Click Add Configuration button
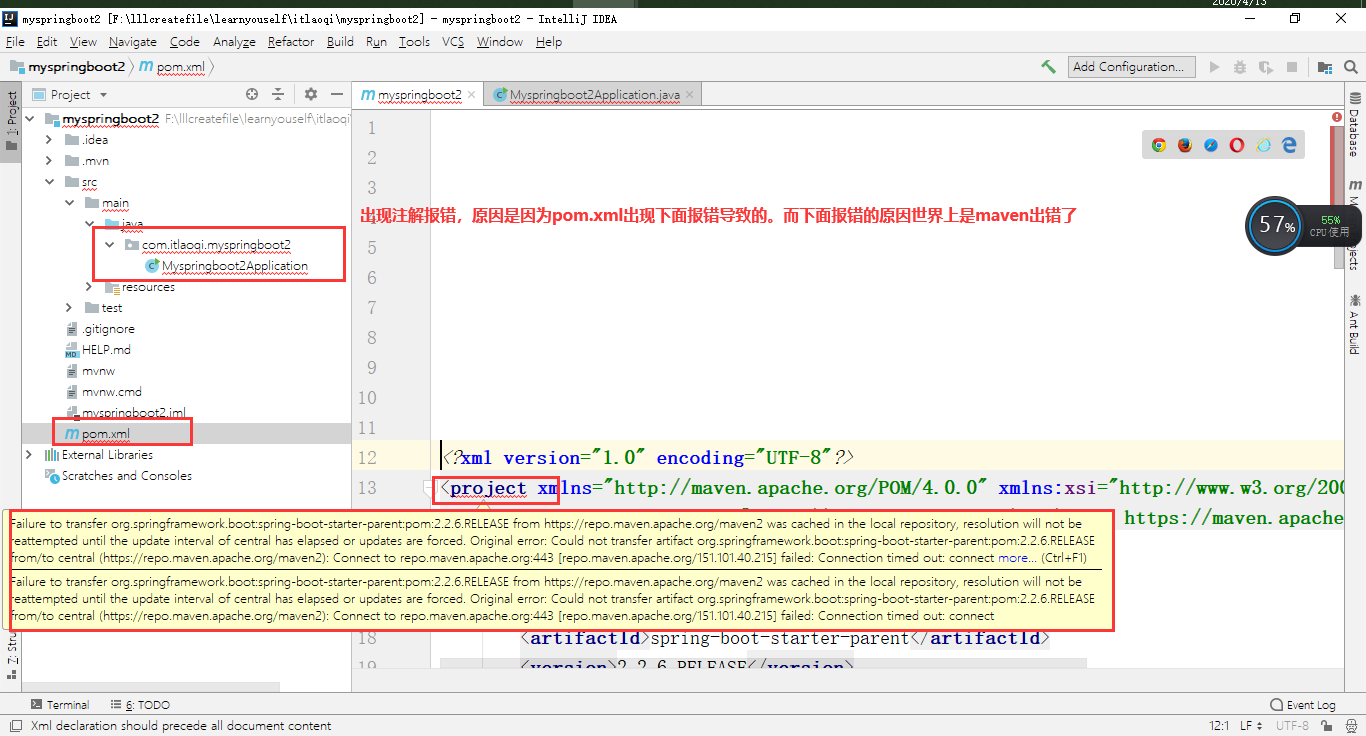The height and width of the screenshot is (736, 1366). [1131, 67]
